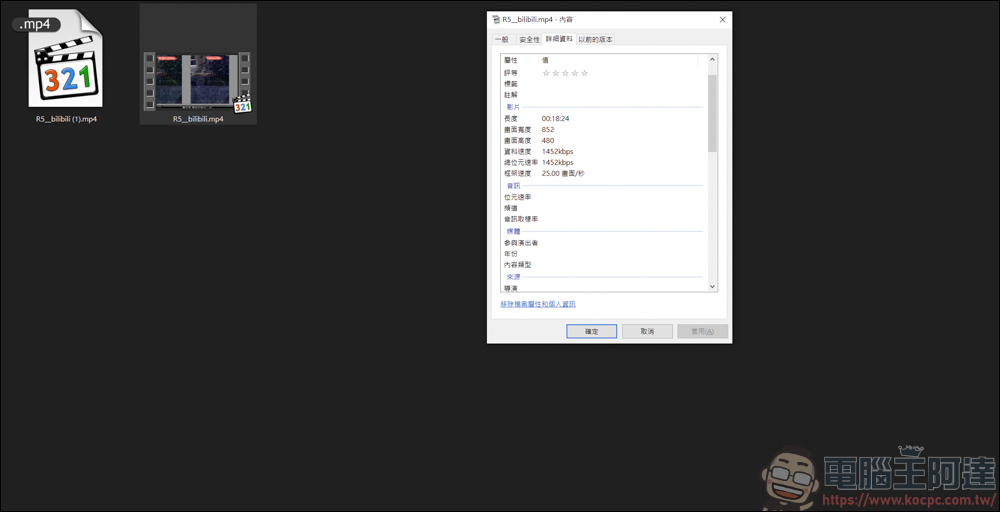1000x512 pixels.
Task: Select the R5__bilibili.mp4 video thumbnail
Action: [198, 66]
